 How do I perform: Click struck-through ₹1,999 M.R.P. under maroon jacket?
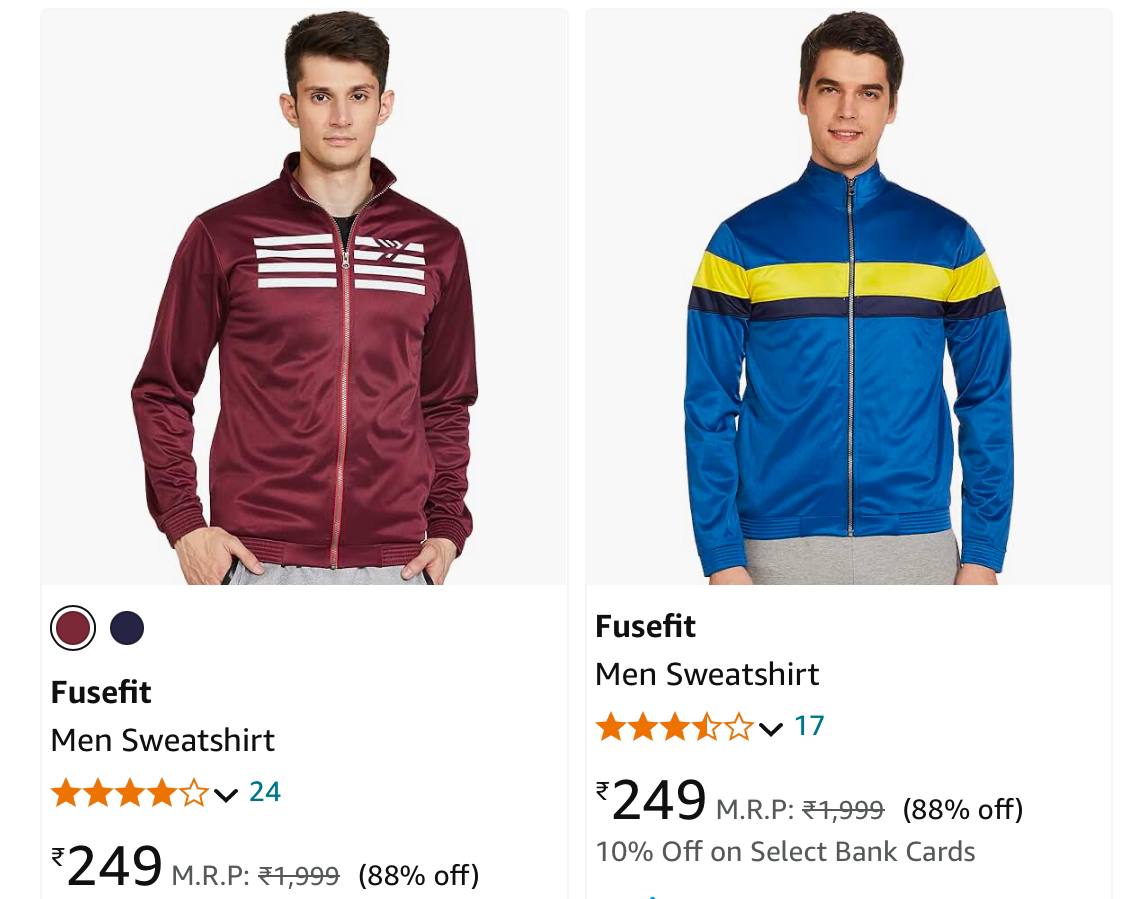299,876
